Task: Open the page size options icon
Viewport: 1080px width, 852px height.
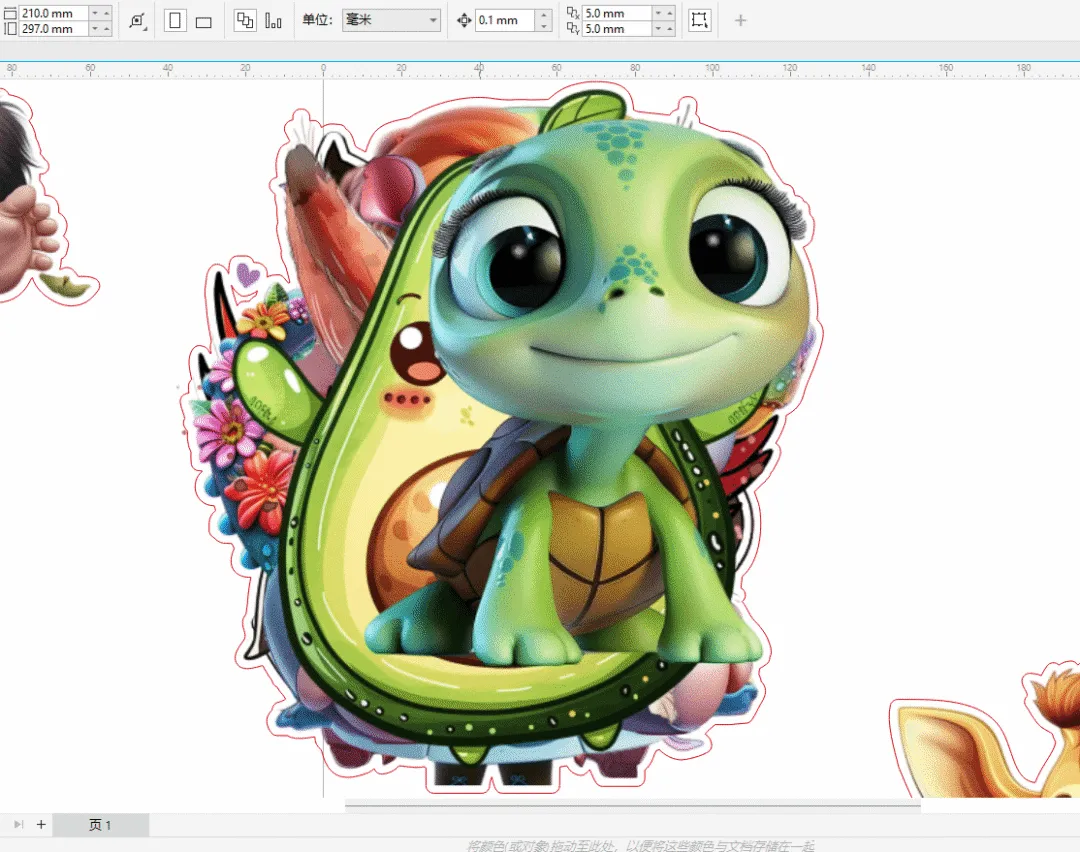Action: coord(138,21)
